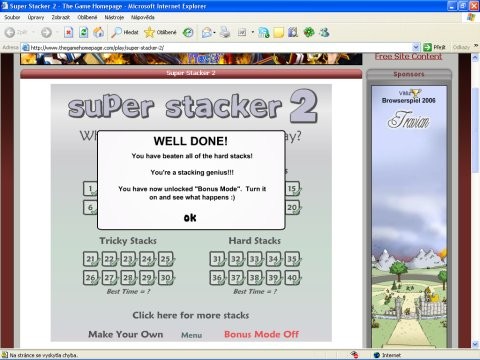This screenshot has width=480, height=360.
Task: Click the Stop loading toolbar icon
Action: 68,32
